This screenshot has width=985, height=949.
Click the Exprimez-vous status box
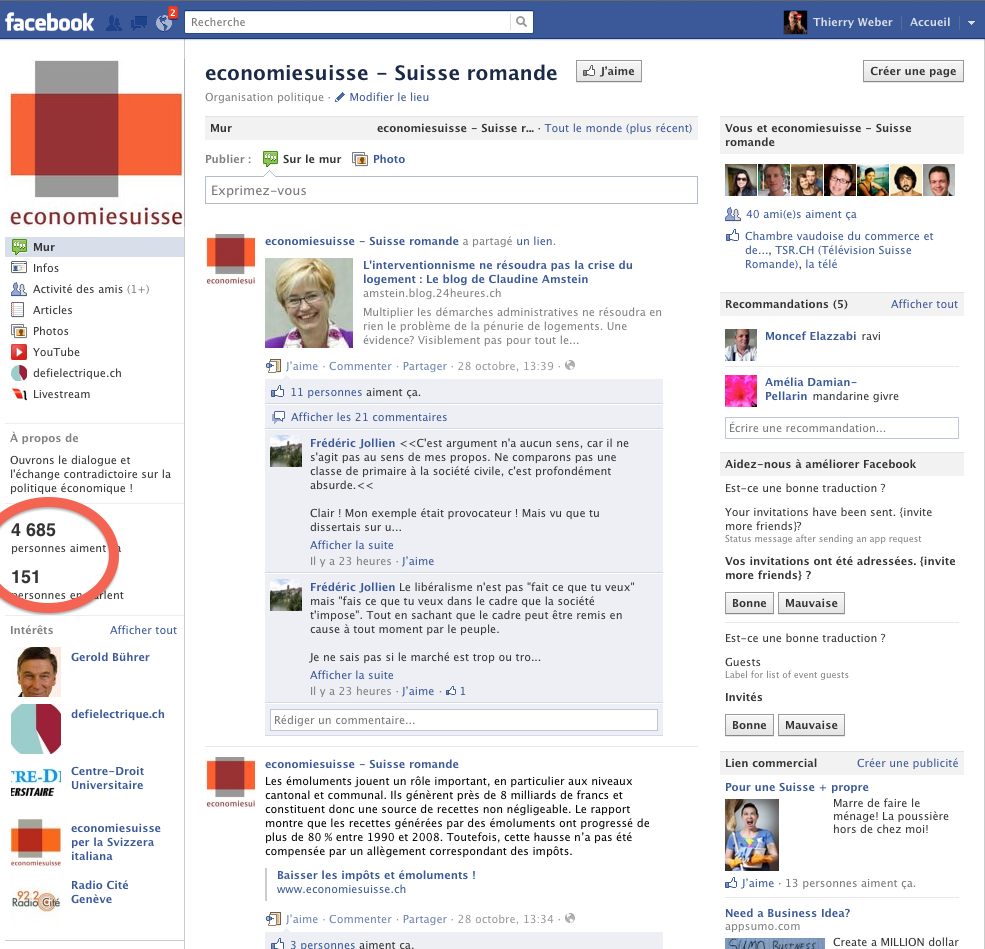point(451,190)
